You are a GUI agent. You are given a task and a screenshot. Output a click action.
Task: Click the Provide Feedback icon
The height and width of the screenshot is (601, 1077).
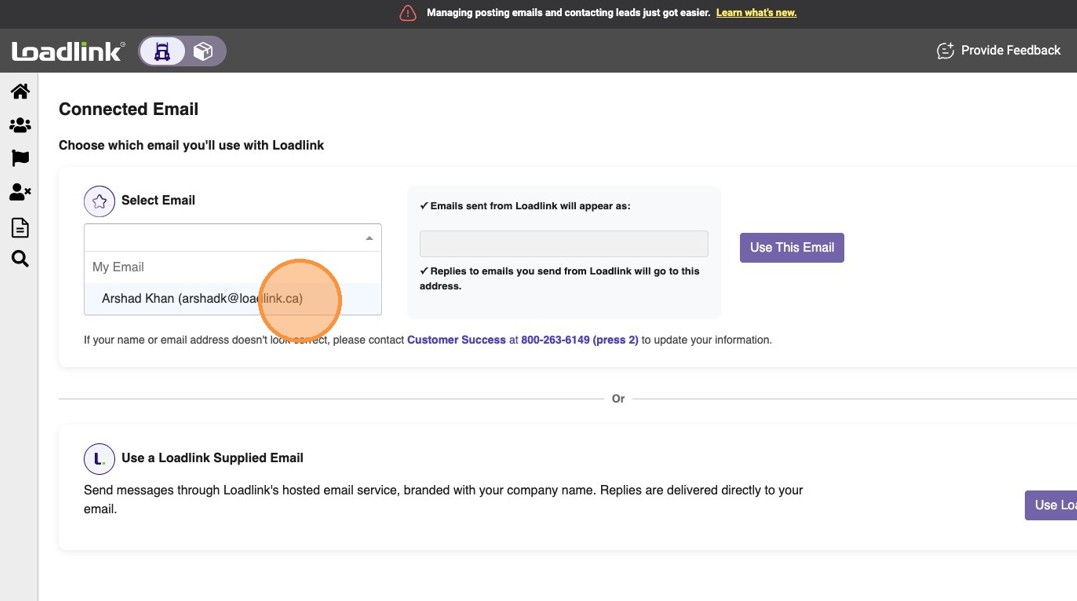coord(945,50)
